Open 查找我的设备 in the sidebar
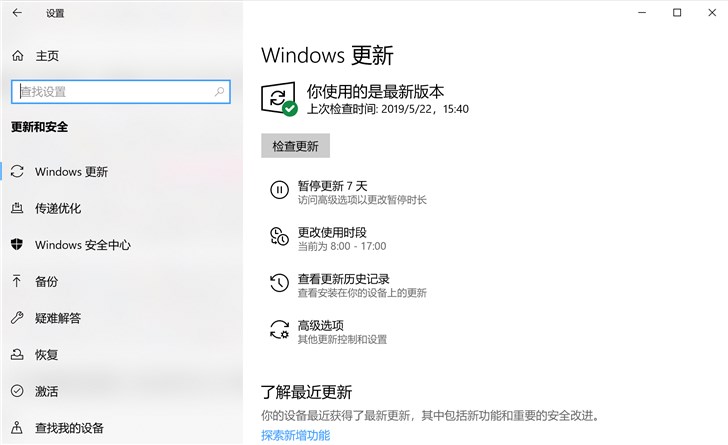 coord(69,428)
